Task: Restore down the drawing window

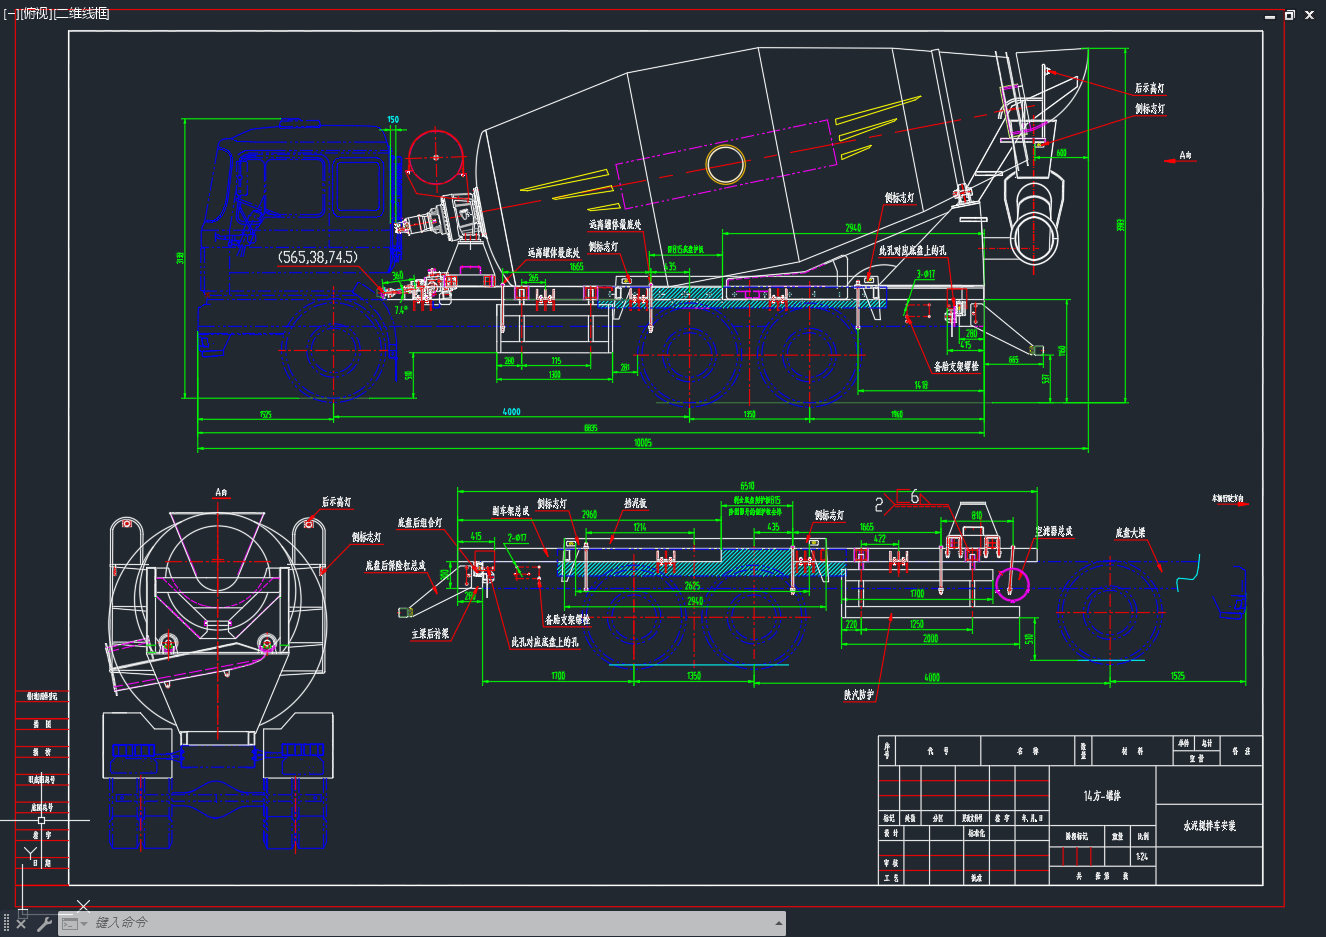Action: point(1290,15)
